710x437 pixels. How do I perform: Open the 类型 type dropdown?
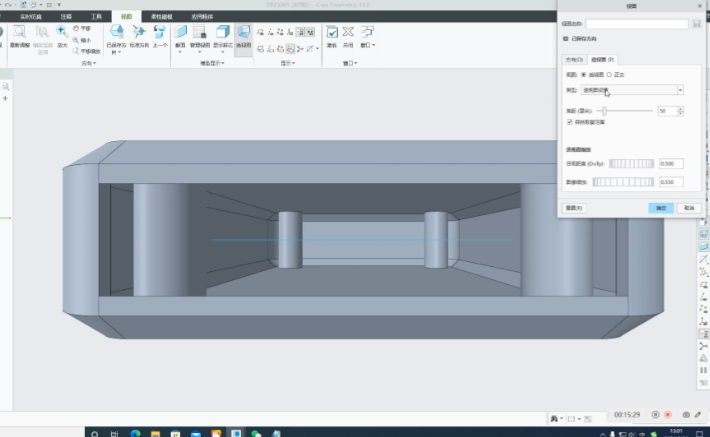pyautogui.click(x=680, y=90)
